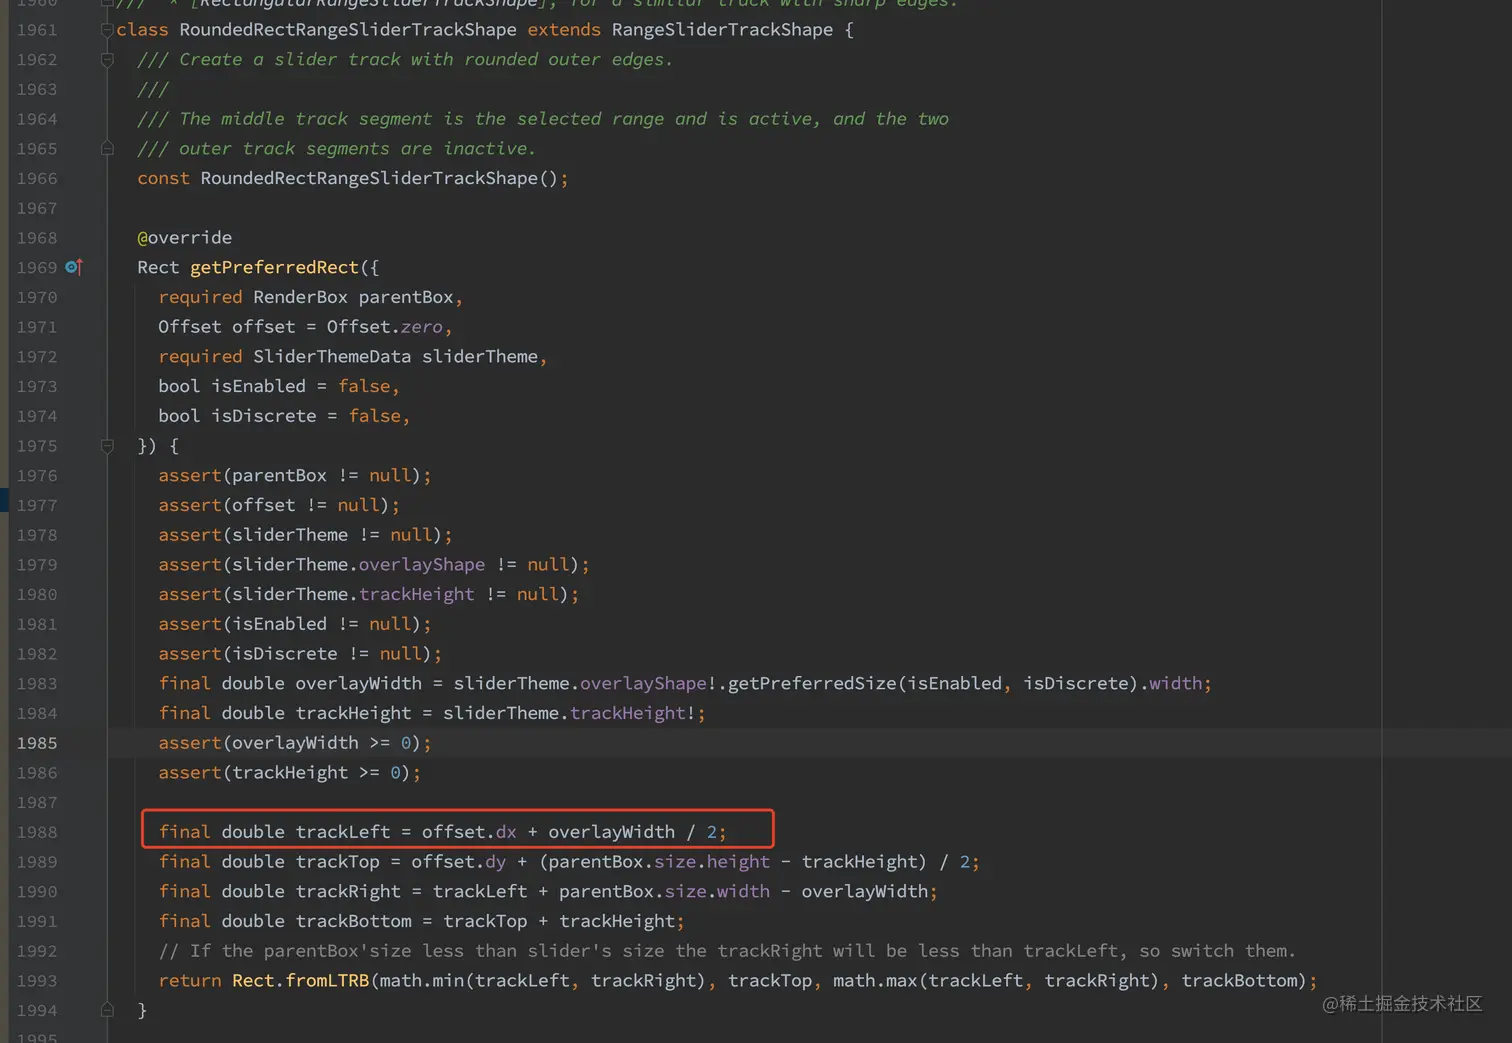Image resolution: width=1512 pixels, height=1043 pixels.
Task: Click the overridden-method gutter icon at line 1969
Action: pos(73,267)
